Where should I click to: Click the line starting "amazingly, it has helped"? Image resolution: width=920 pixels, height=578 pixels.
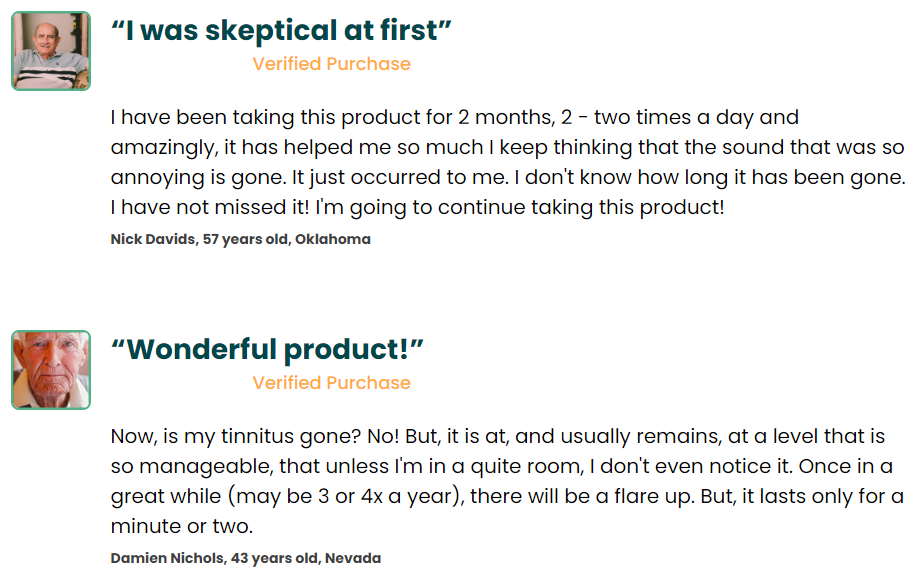point(508,147)
